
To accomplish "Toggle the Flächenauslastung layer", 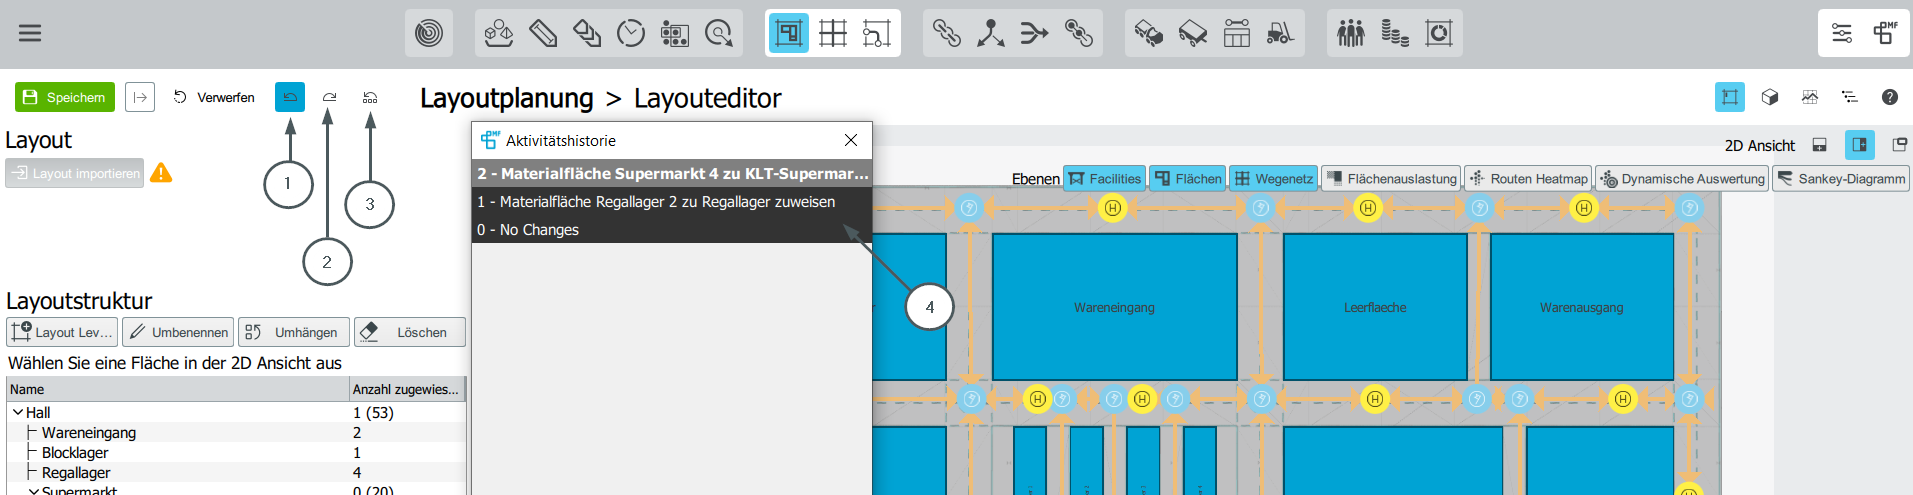I will (x=1391, y=179).
